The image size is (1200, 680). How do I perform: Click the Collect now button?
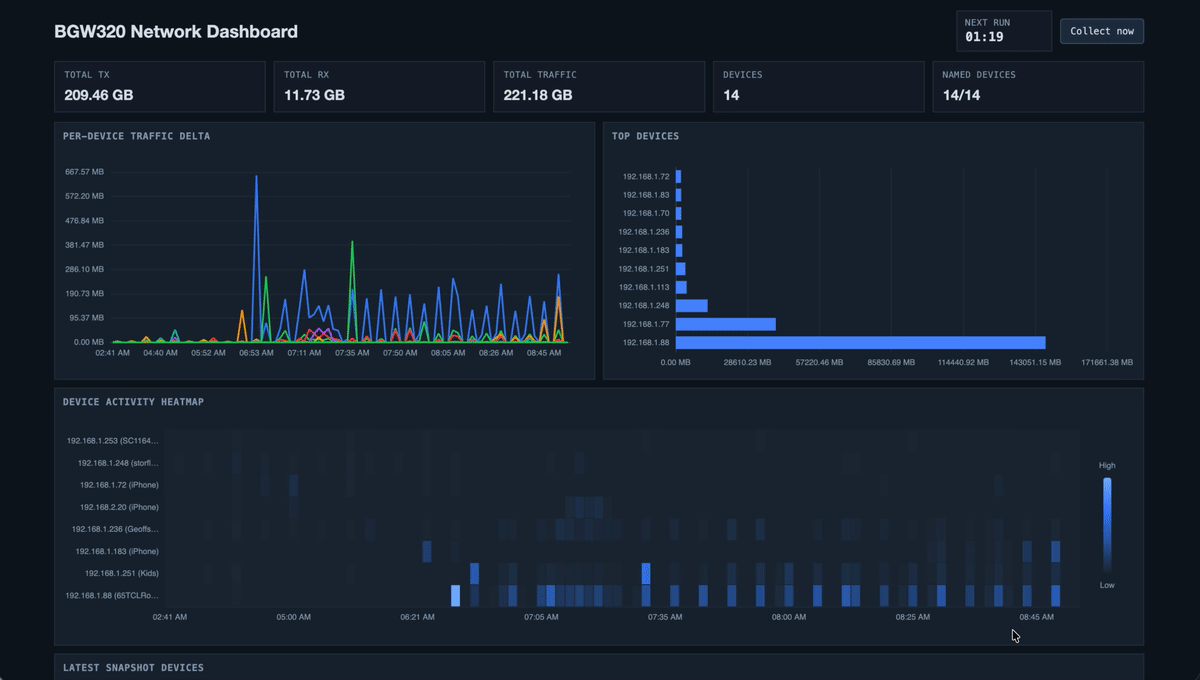point(1101,31)
